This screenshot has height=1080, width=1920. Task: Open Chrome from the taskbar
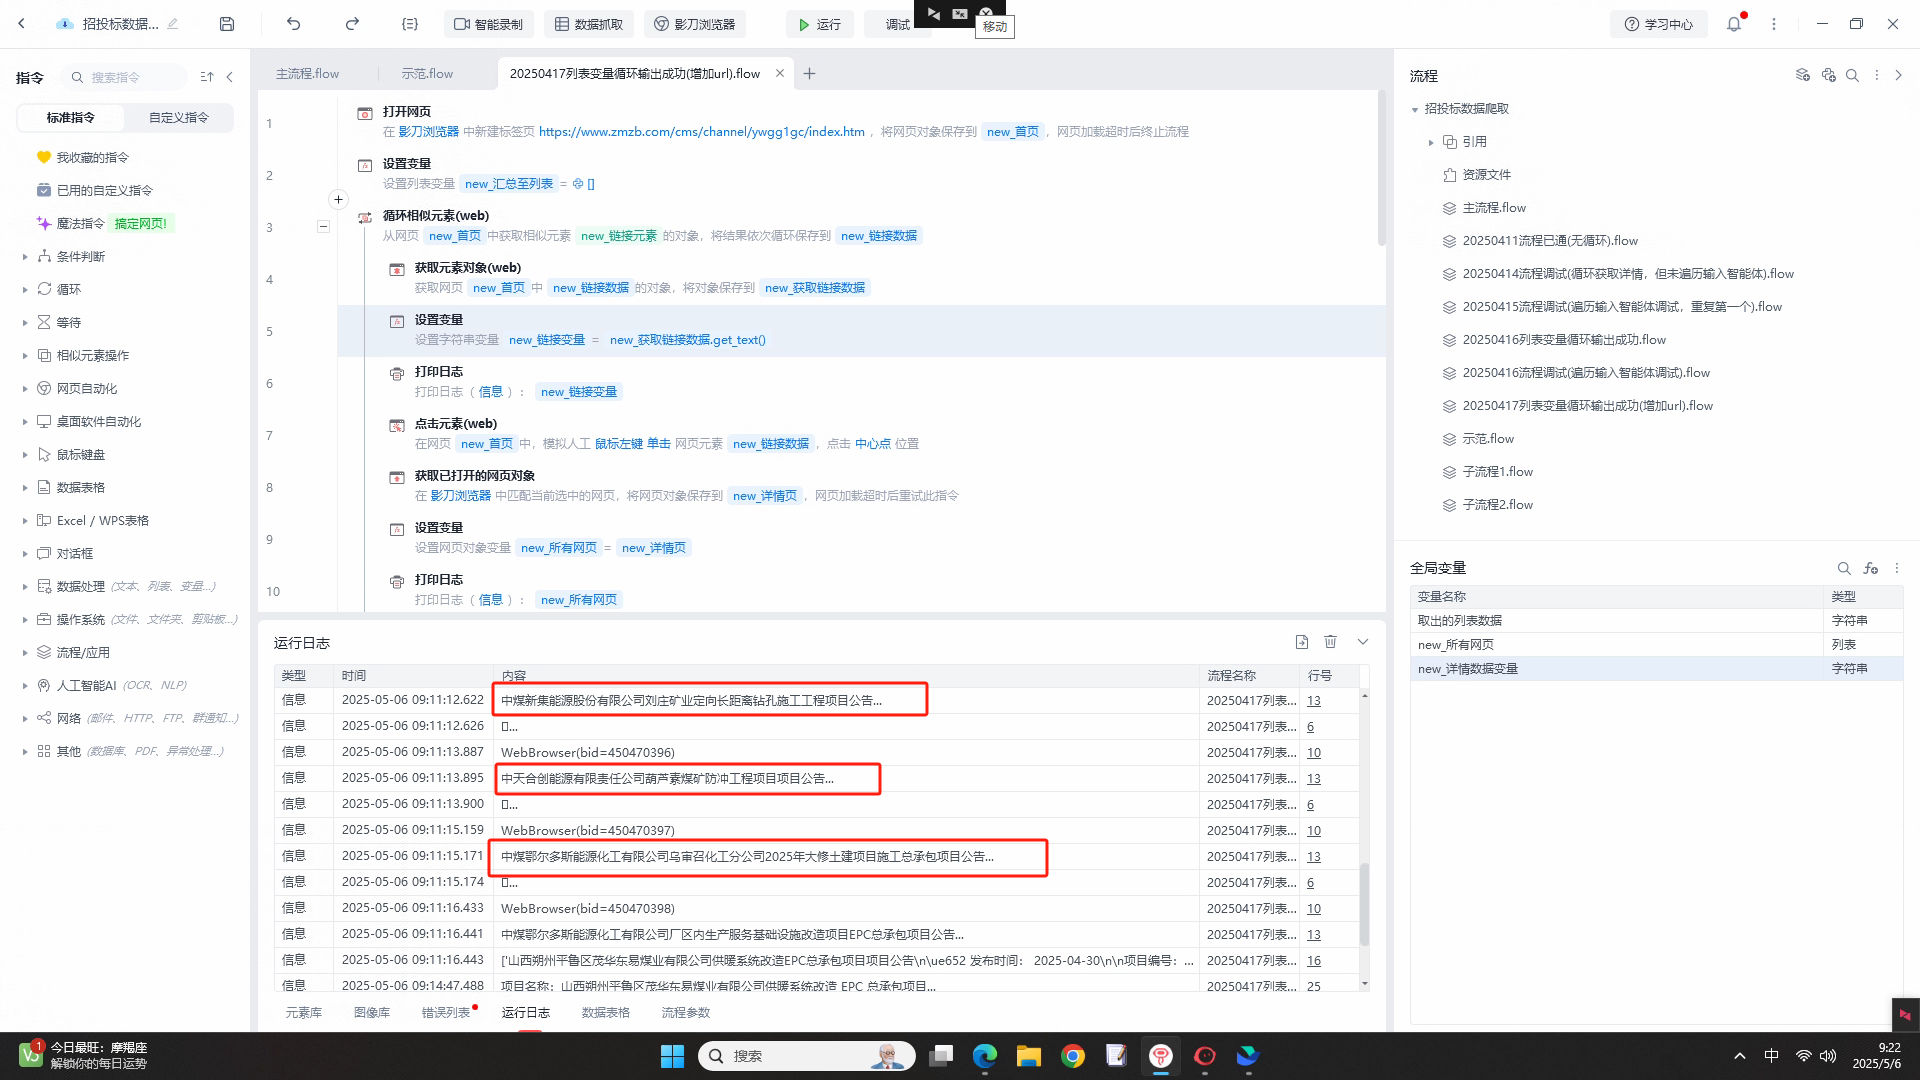point(1073,1056)
